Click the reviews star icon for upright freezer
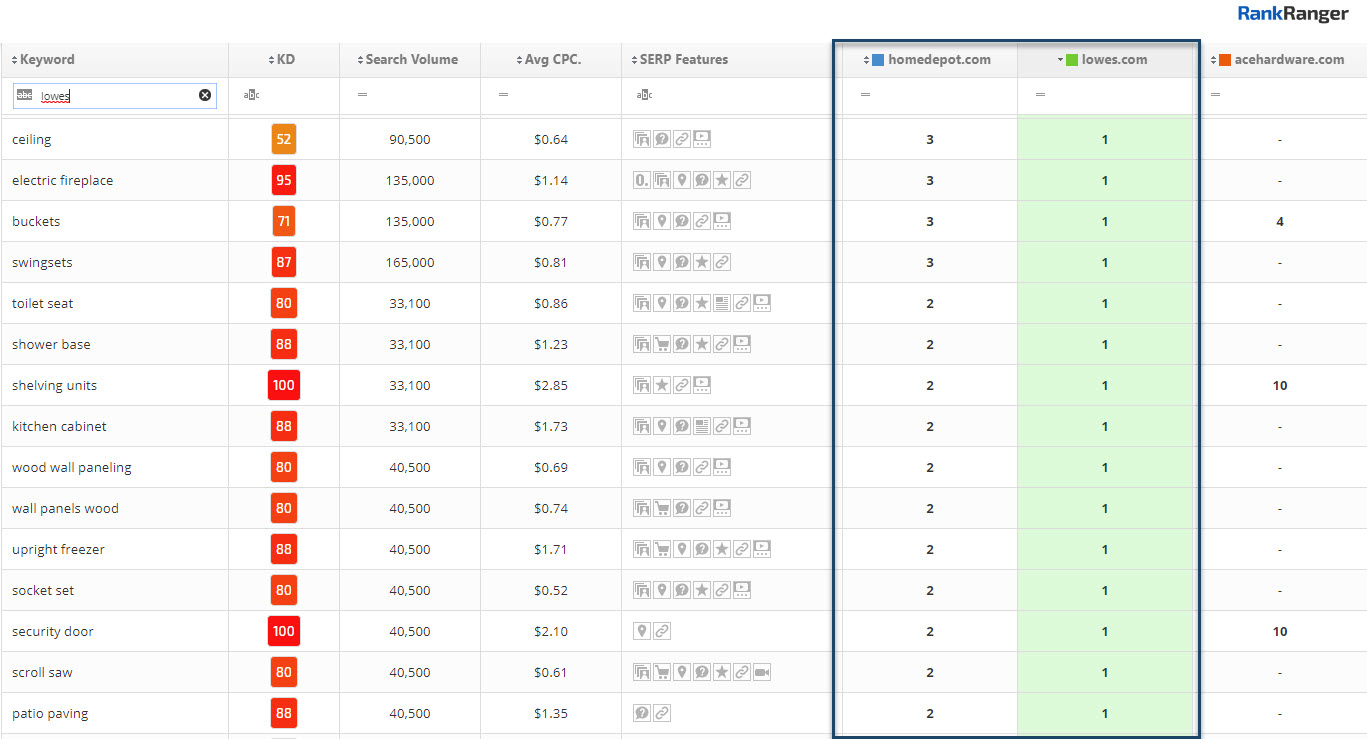1367x739 pixels. coord(722,549)
